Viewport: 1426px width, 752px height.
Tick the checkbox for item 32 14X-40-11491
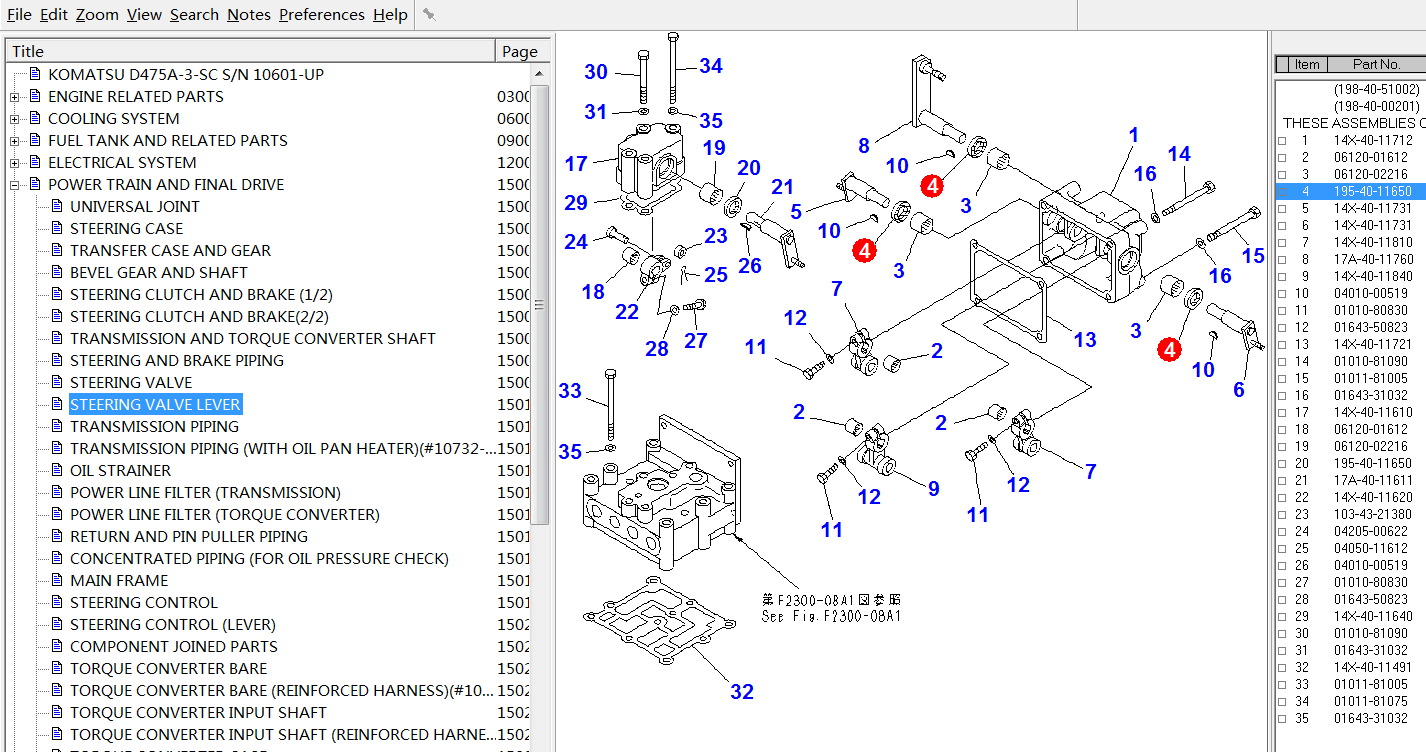coord(1283,668)
